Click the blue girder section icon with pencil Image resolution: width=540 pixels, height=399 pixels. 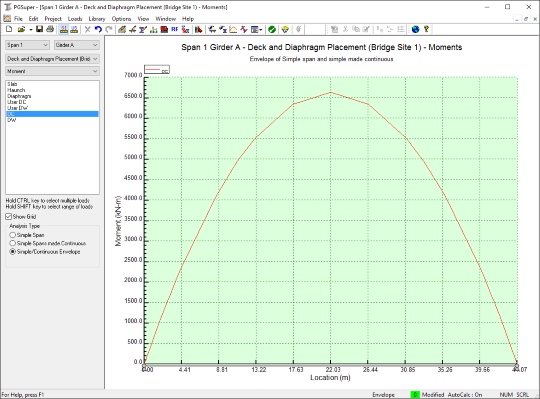(x=143, y=29)
